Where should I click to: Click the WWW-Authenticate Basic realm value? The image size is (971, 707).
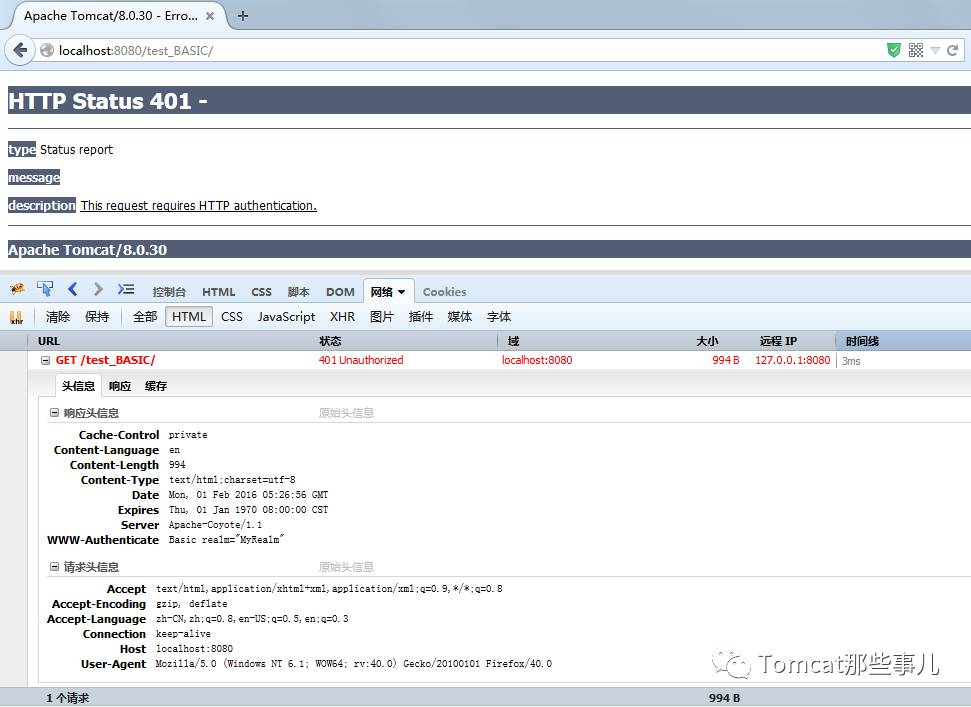pyautogui.click(x=226, y=540)
